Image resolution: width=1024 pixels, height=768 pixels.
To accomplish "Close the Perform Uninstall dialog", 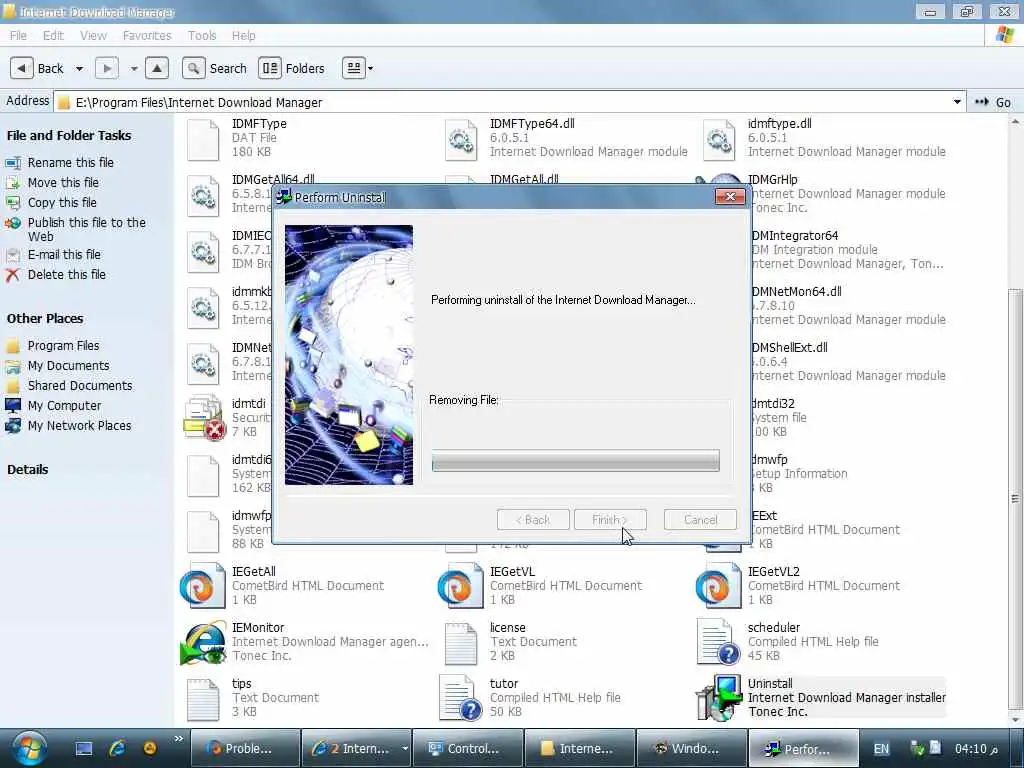I will click(730, 197).
